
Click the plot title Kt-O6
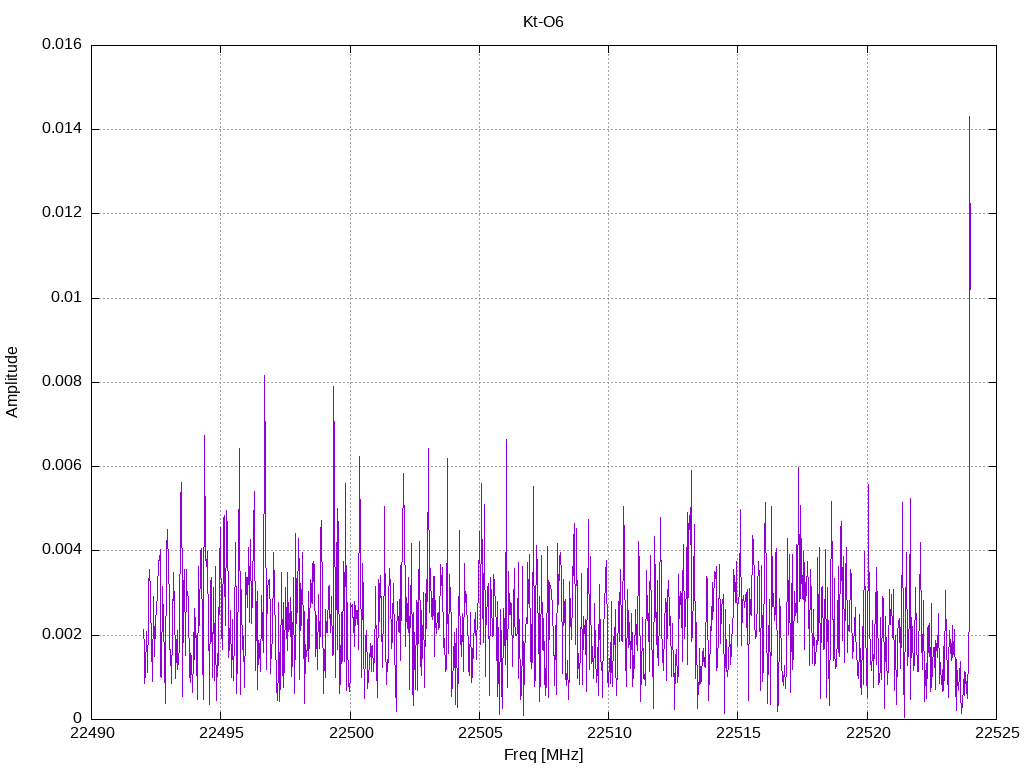(x=543, y=21)
